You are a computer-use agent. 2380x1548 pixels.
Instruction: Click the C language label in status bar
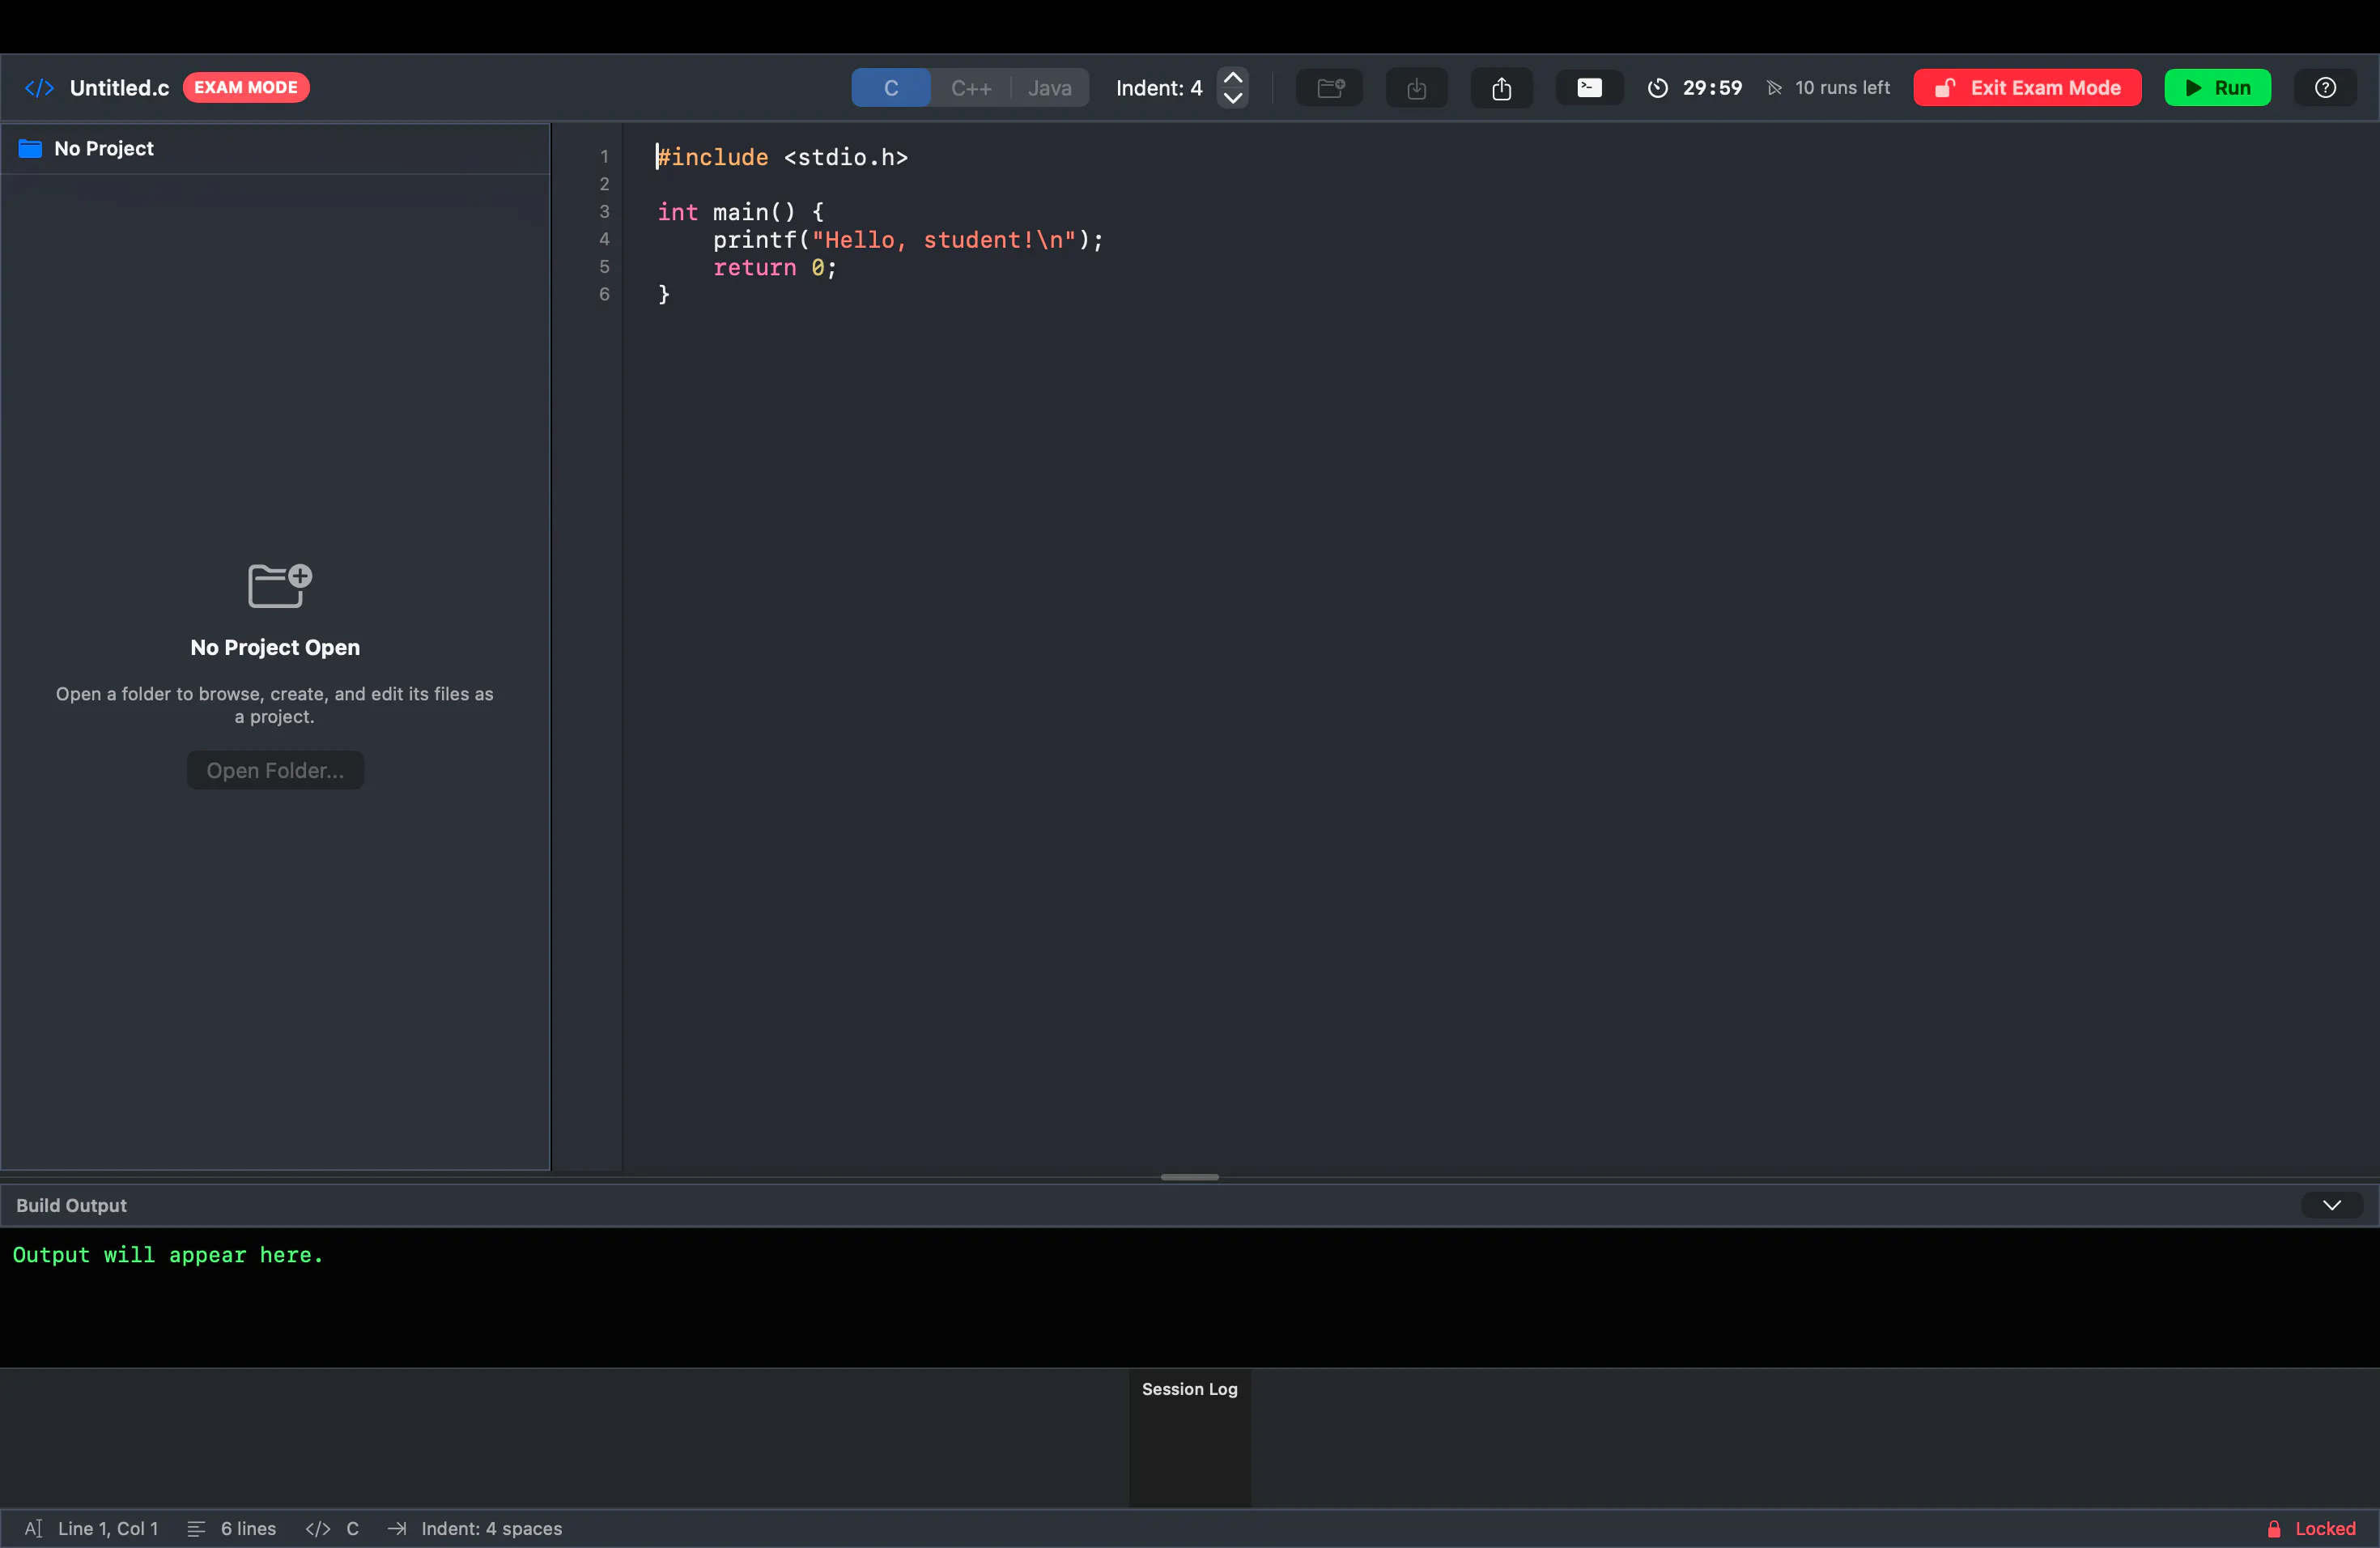(x=352, y=1528)
